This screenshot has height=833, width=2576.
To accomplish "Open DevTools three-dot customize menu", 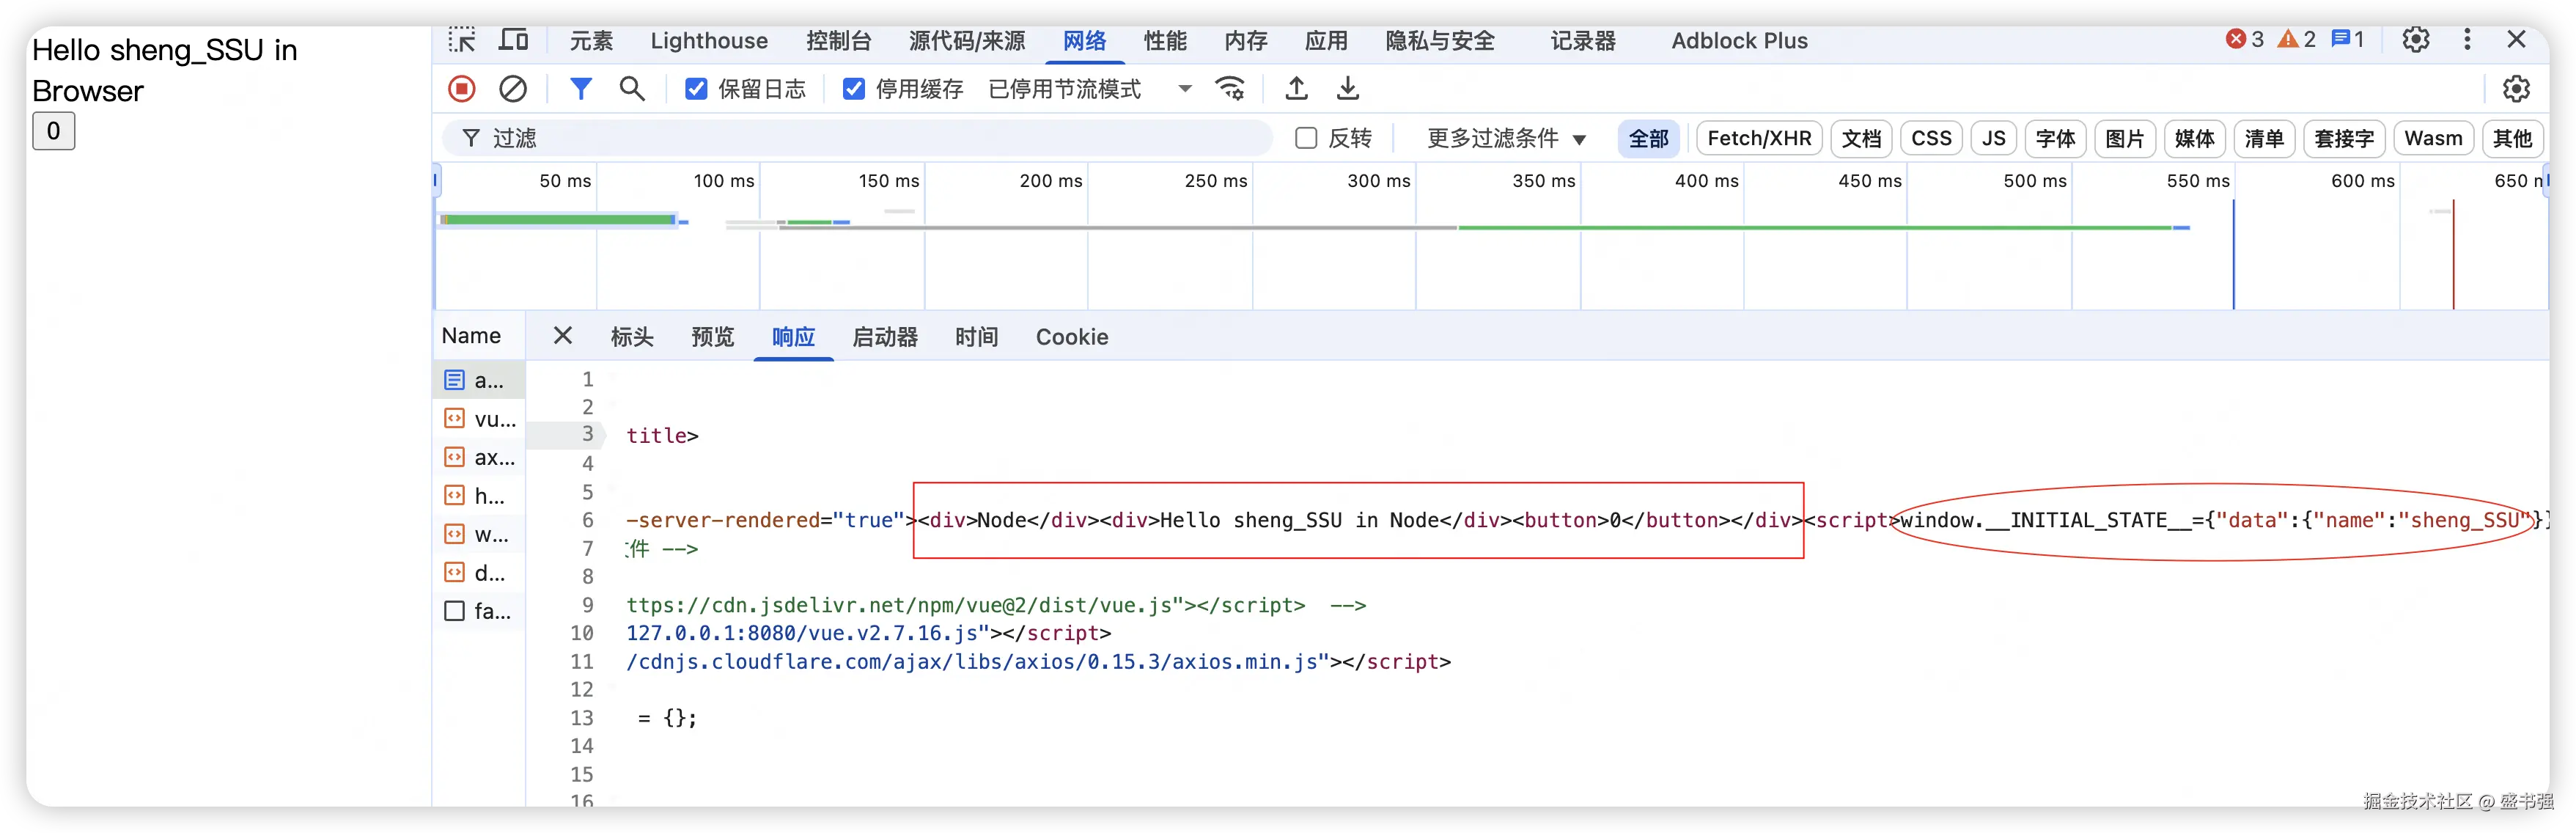I will pos(2467,40).
